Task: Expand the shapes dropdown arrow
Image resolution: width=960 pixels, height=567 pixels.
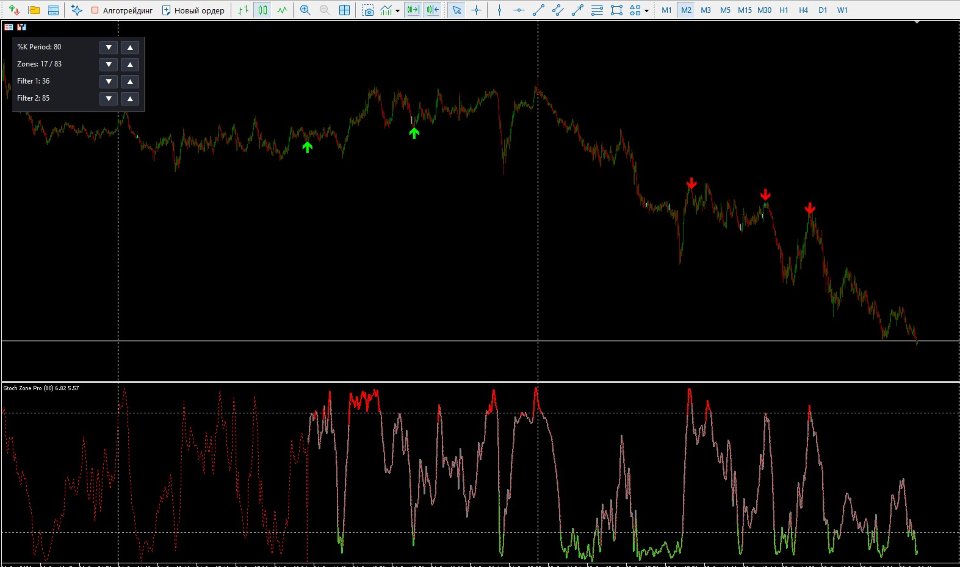Action: pos(647,10)
